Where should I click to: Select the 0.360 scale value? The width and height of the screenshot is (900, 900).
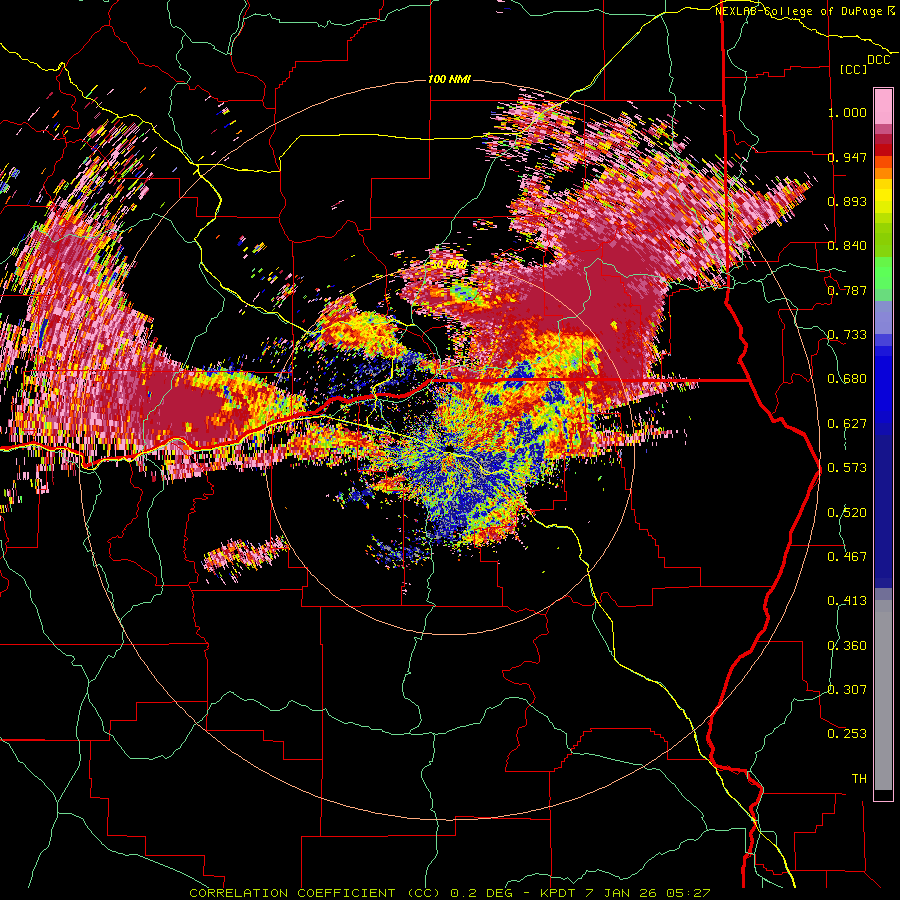tap(847, 646)
